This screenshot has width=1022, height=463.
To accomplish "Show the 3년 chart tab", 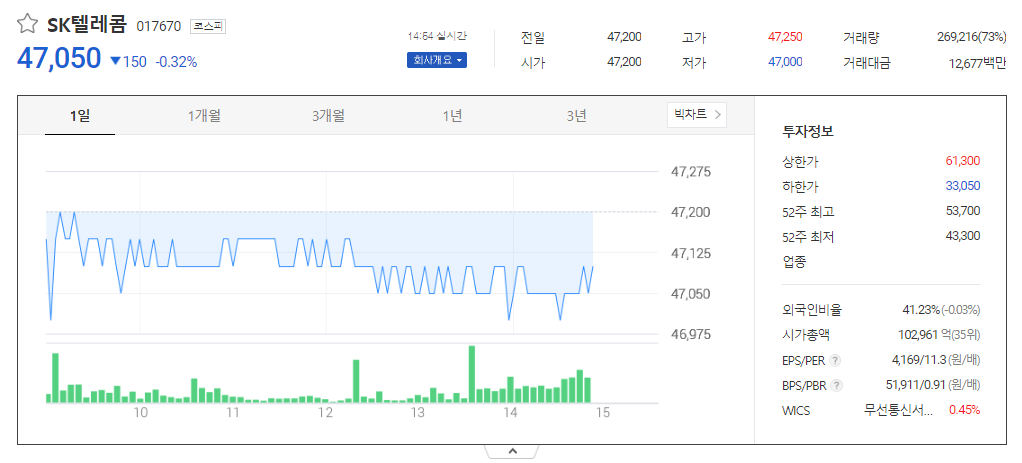I will [x=576, y=116].
